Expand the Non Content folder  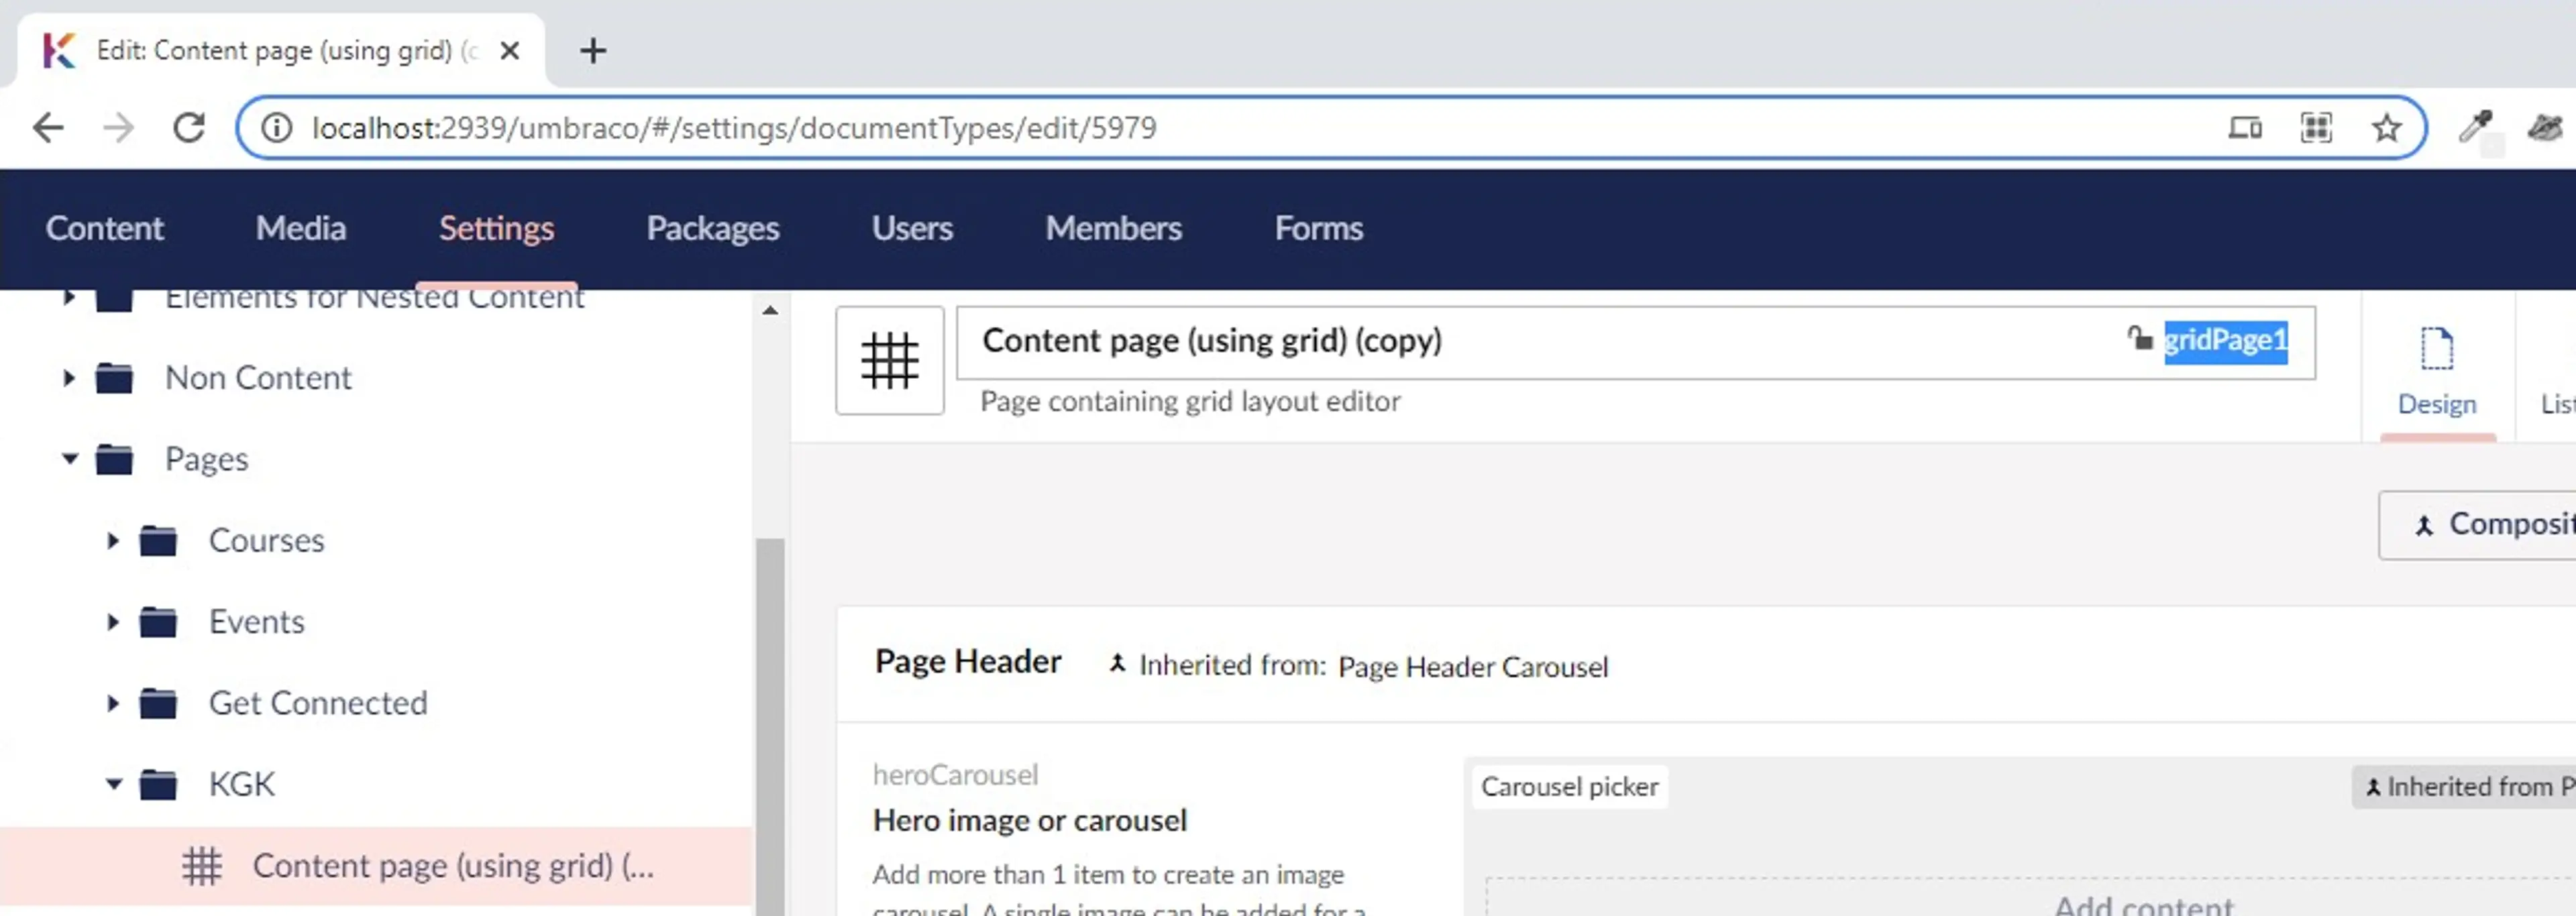(x=69, y=378)
